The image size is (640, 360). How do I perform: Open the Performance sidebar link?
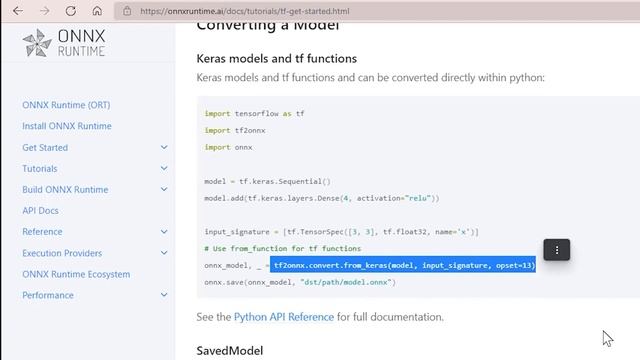pyautogui.click(x=48, y=295)
